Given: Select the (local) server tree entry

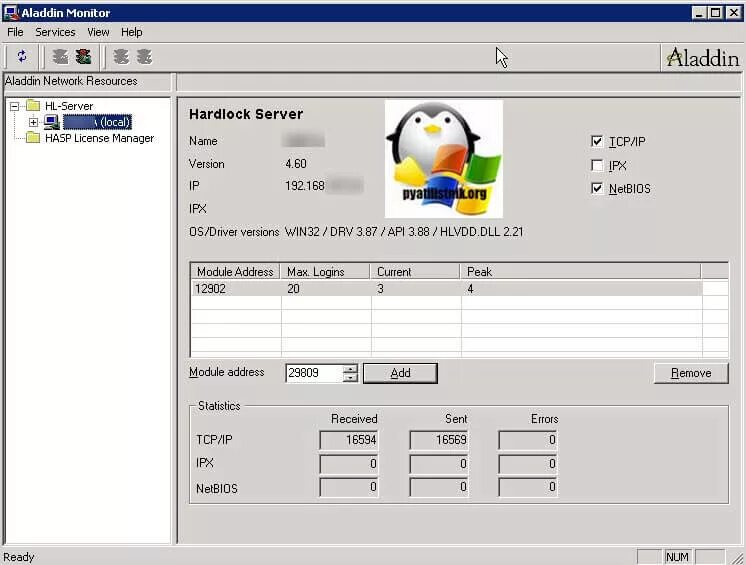Looking at the screenshot, I should (98, 122).
